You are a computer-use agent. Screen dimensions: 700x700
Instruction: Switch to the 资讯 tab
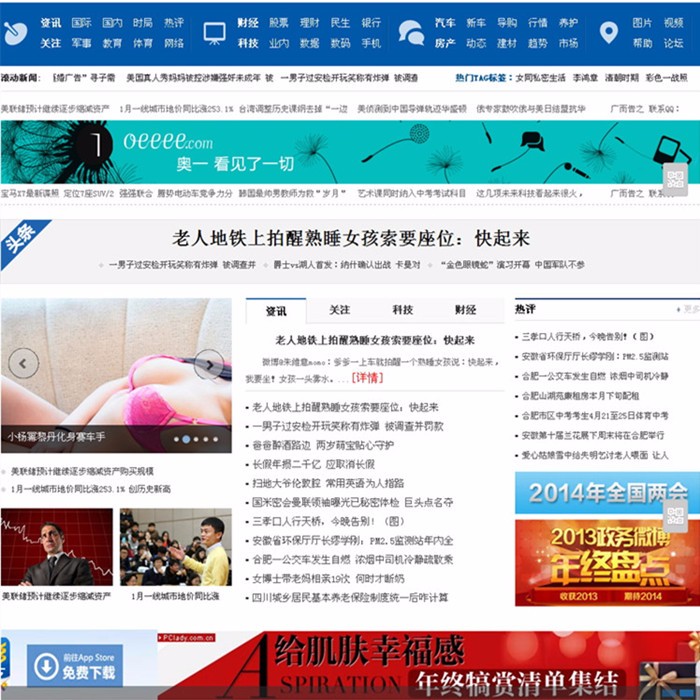(276, 311)
